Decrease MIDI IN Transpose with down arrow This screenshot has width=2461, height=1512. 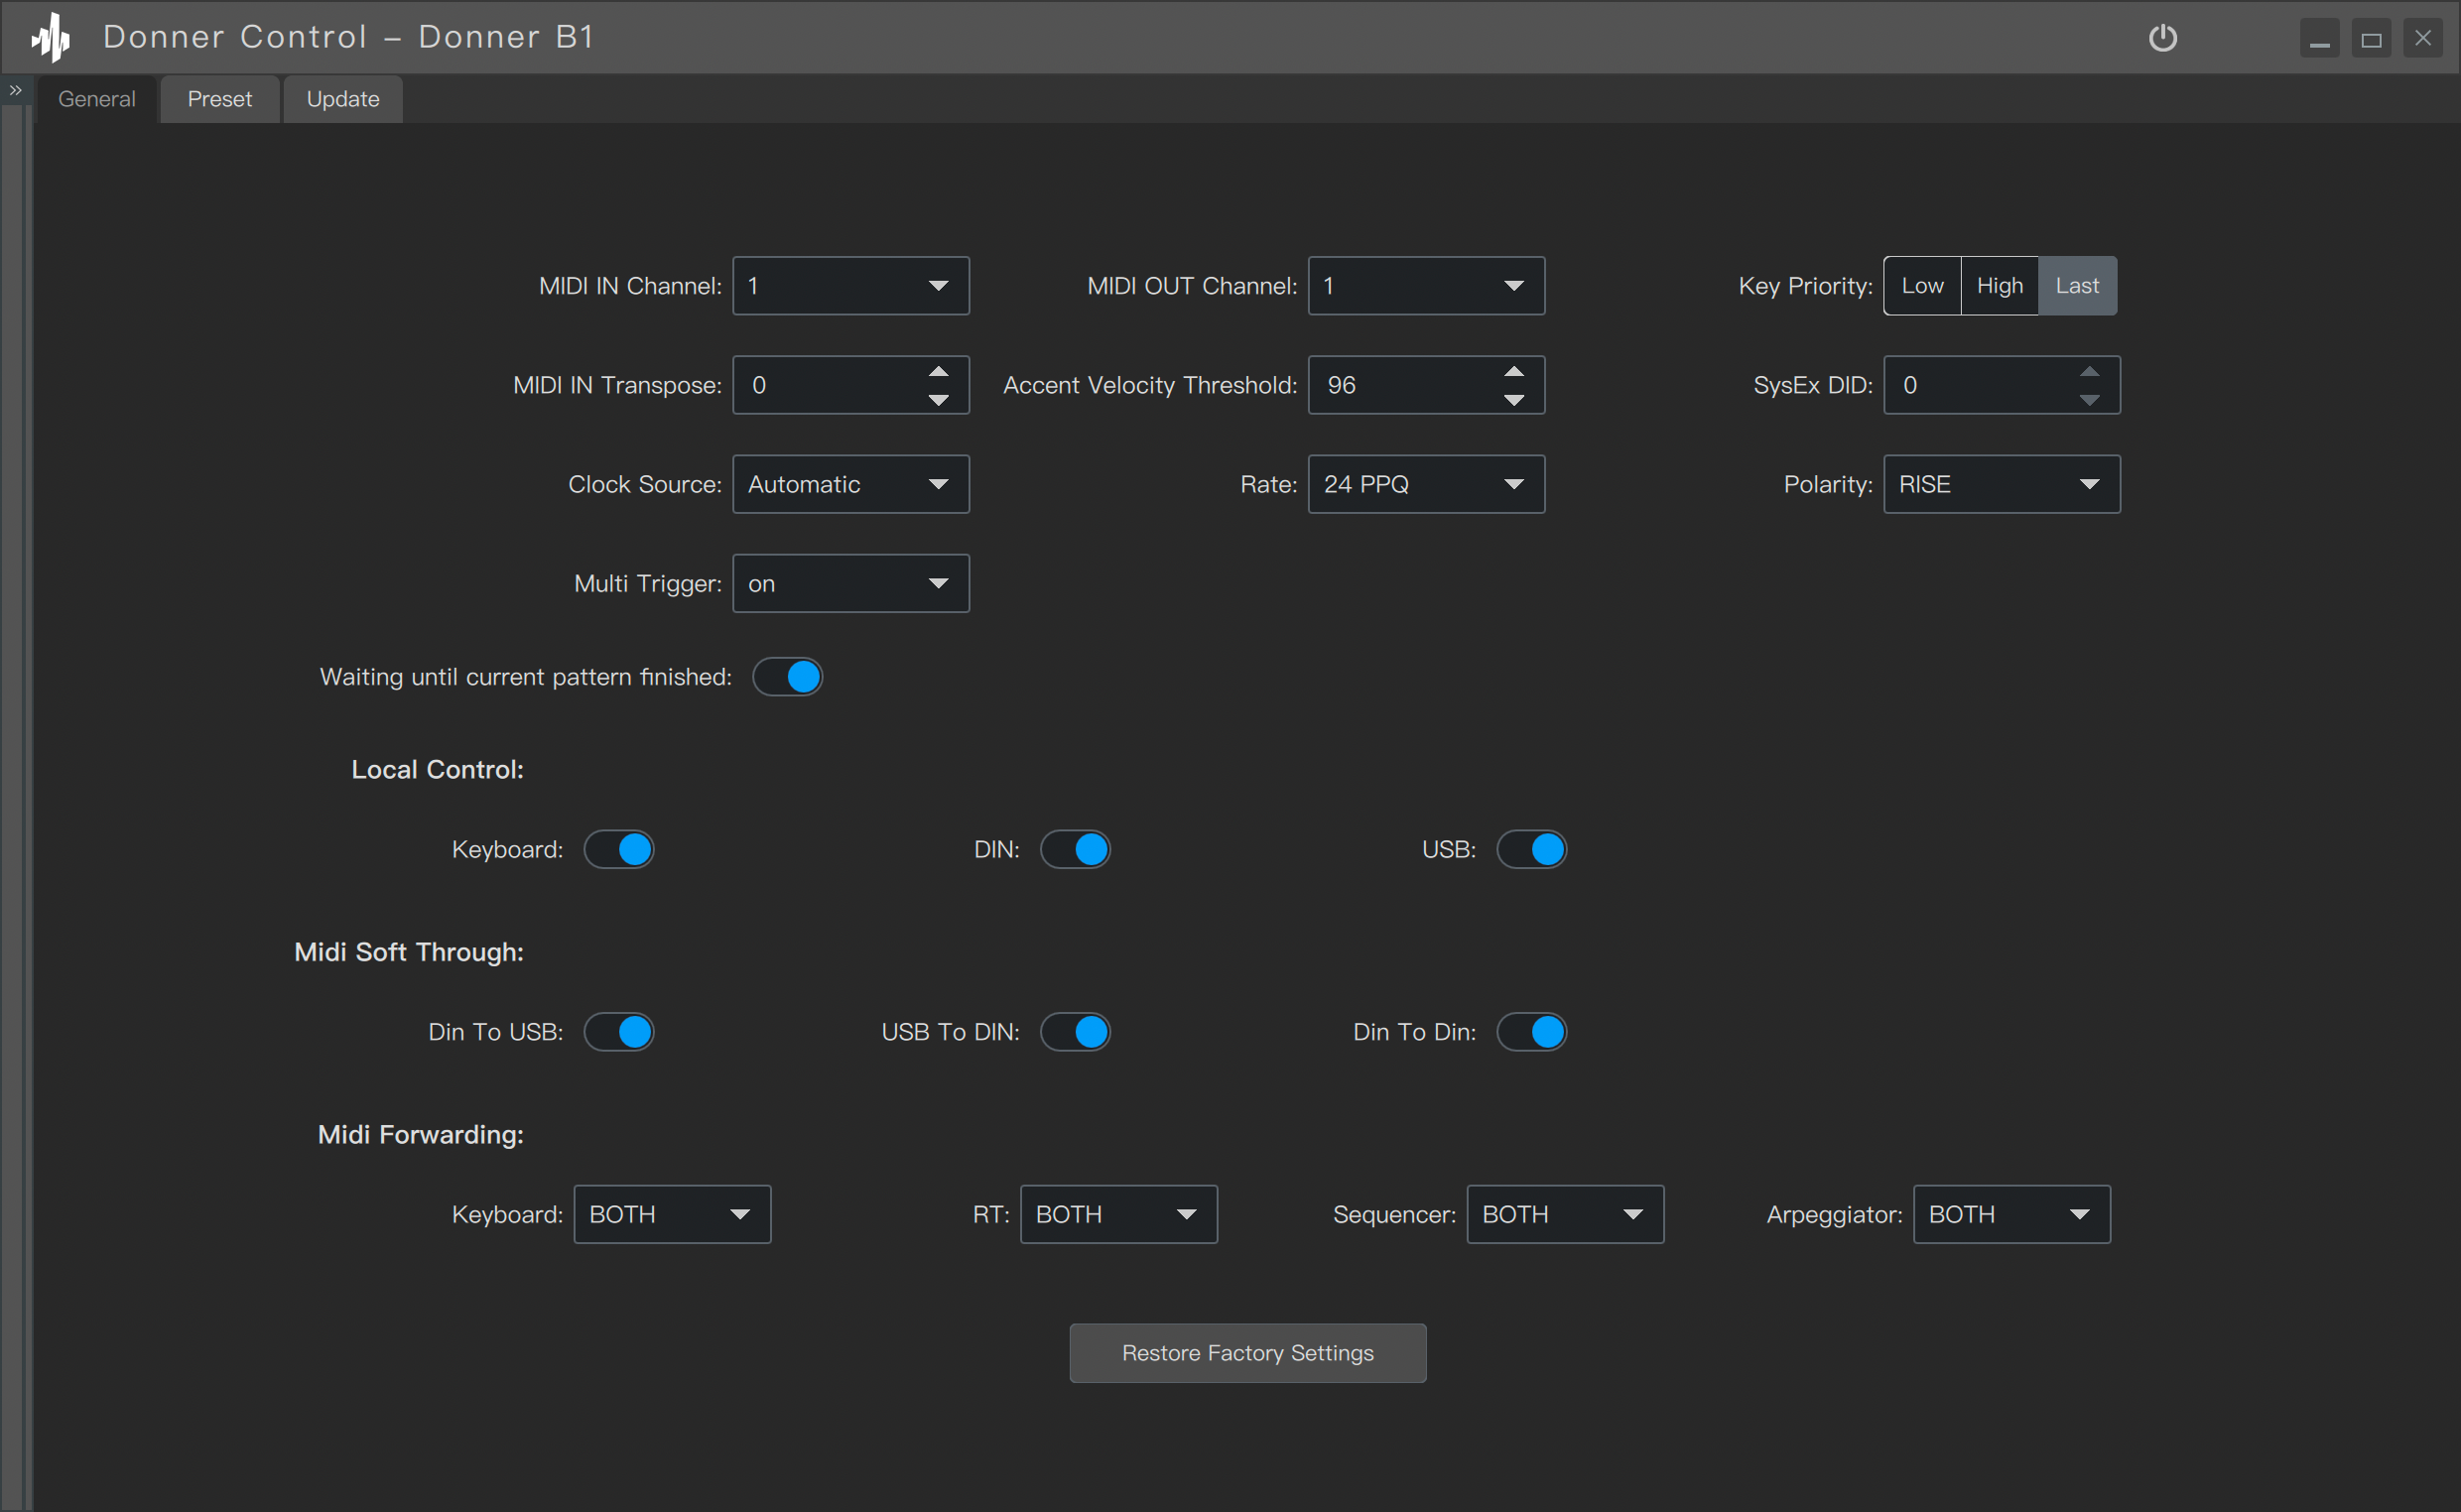click(x=938, y=400)
